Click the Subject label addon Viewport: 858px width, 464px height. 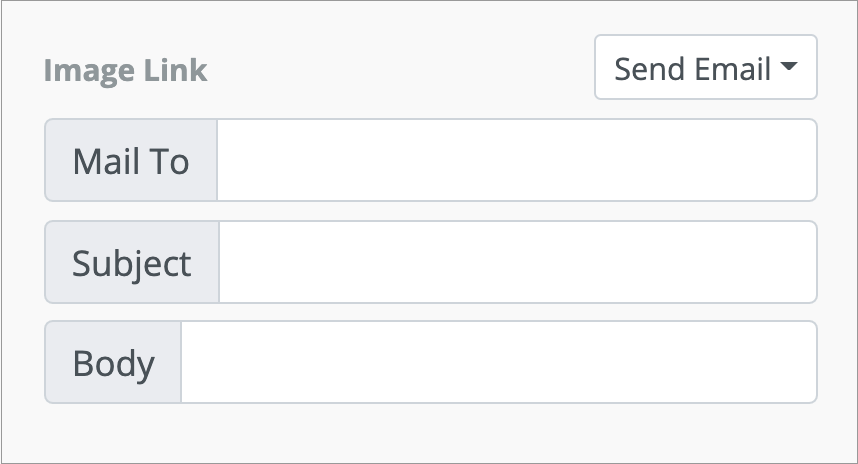point(132,262)
